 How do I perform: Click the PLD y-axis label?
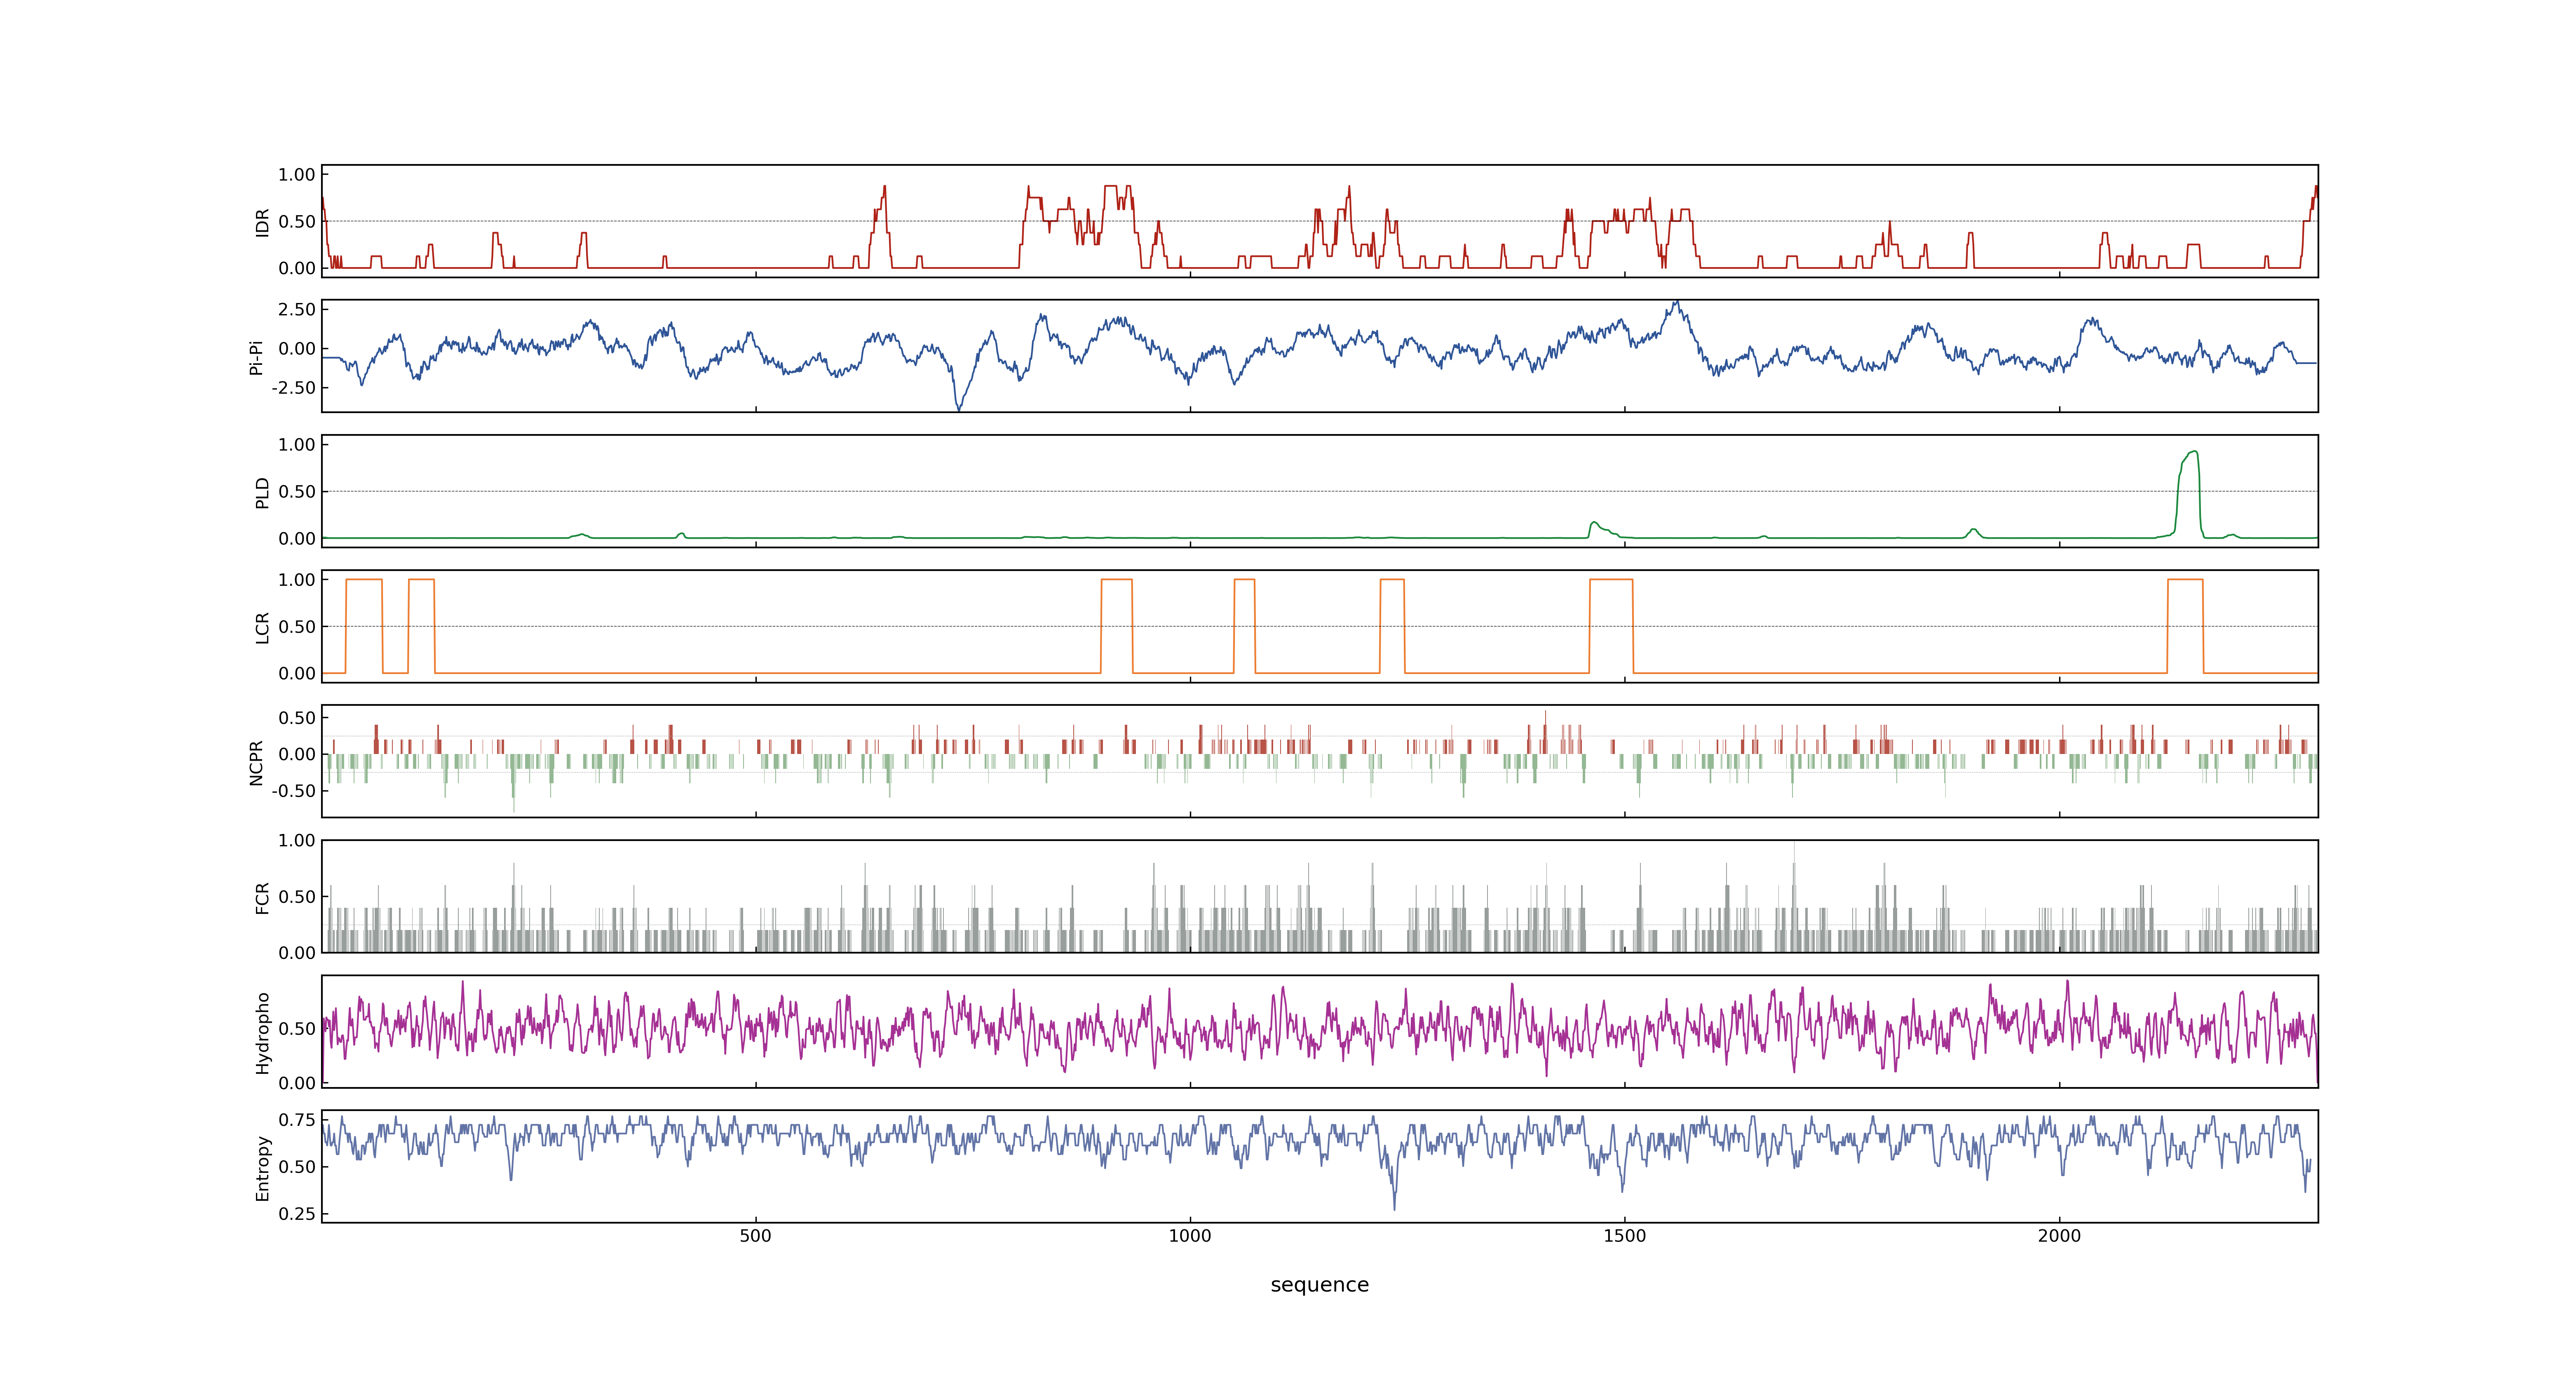pyautogui.click(x=262, y=492)
